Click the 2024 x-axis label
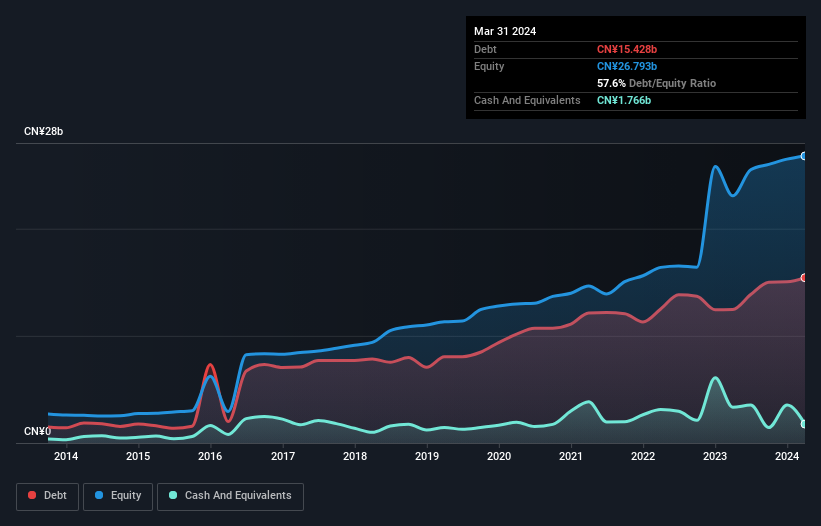The image size is (821, 526). pyautogui.click(x=787, y=456)
